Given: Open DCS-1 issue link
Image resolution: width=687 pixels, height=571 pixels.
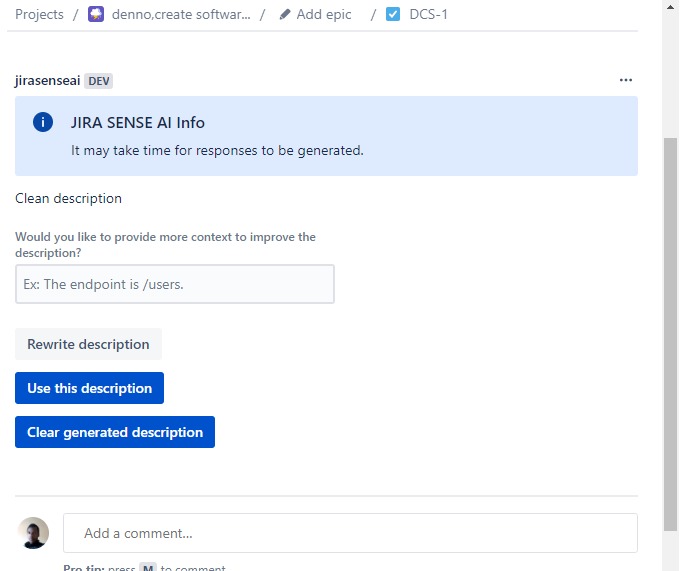Looking at the screenshot, I should (x=428, y=14).
